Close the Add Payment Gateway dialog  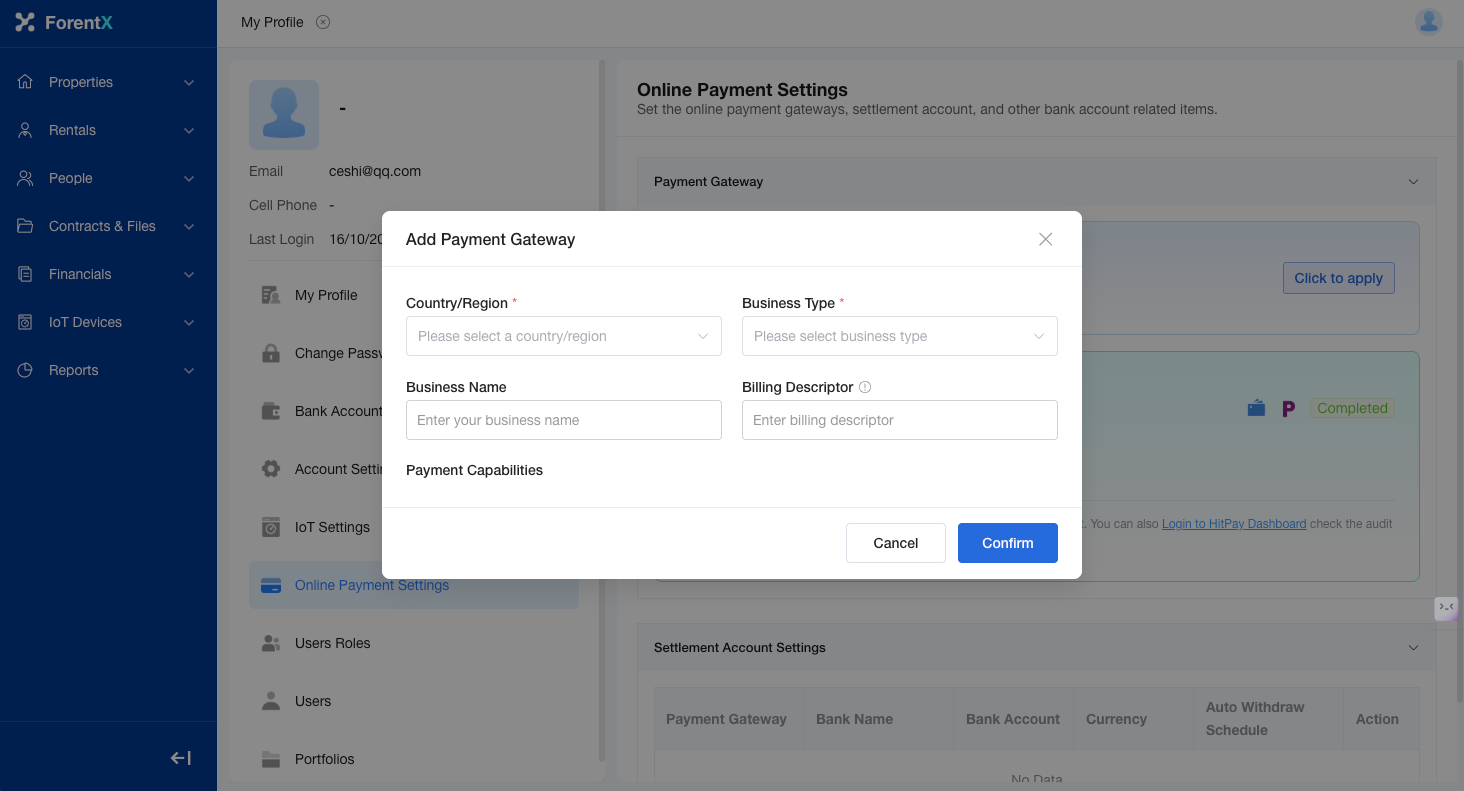[1045, 239]
